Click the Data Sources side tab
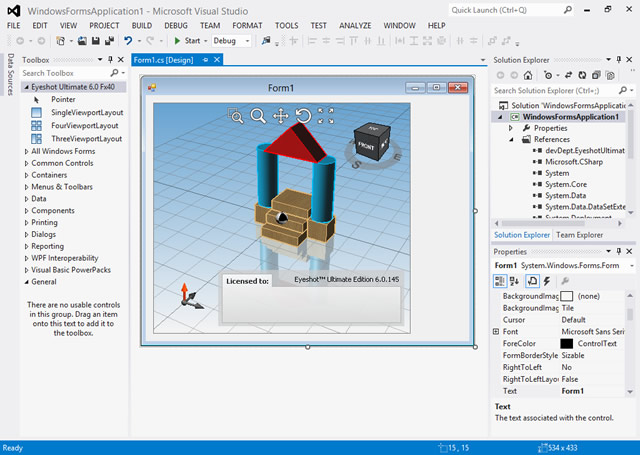The height and width of the screenshot is (455, 640). (x=11, y=74)
